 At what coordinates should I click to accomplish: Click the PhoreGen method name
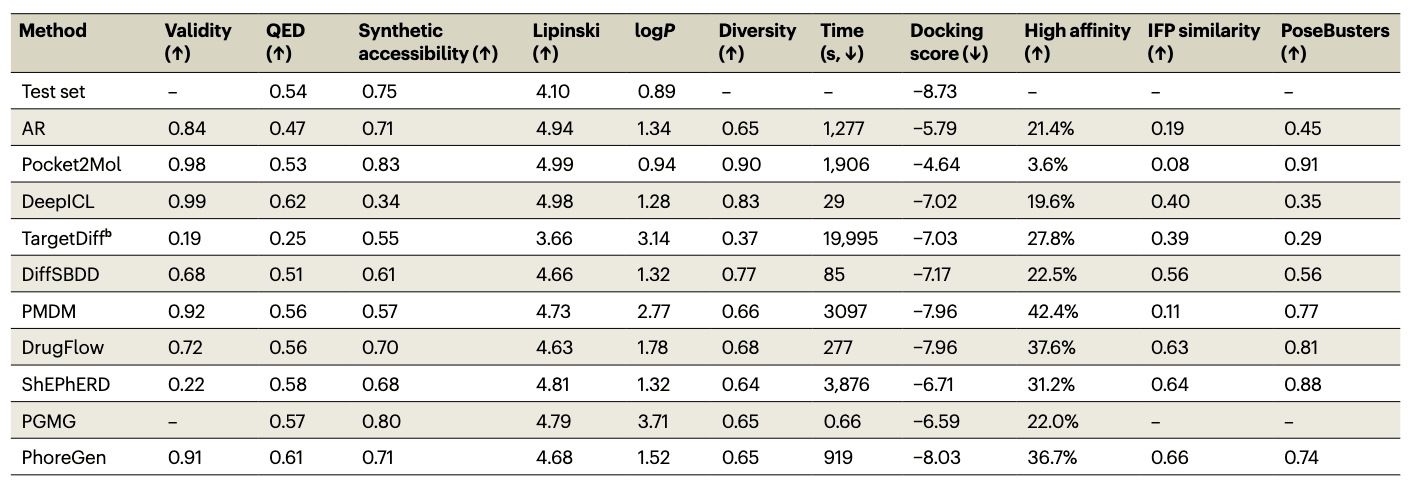(x=62, y=457)
